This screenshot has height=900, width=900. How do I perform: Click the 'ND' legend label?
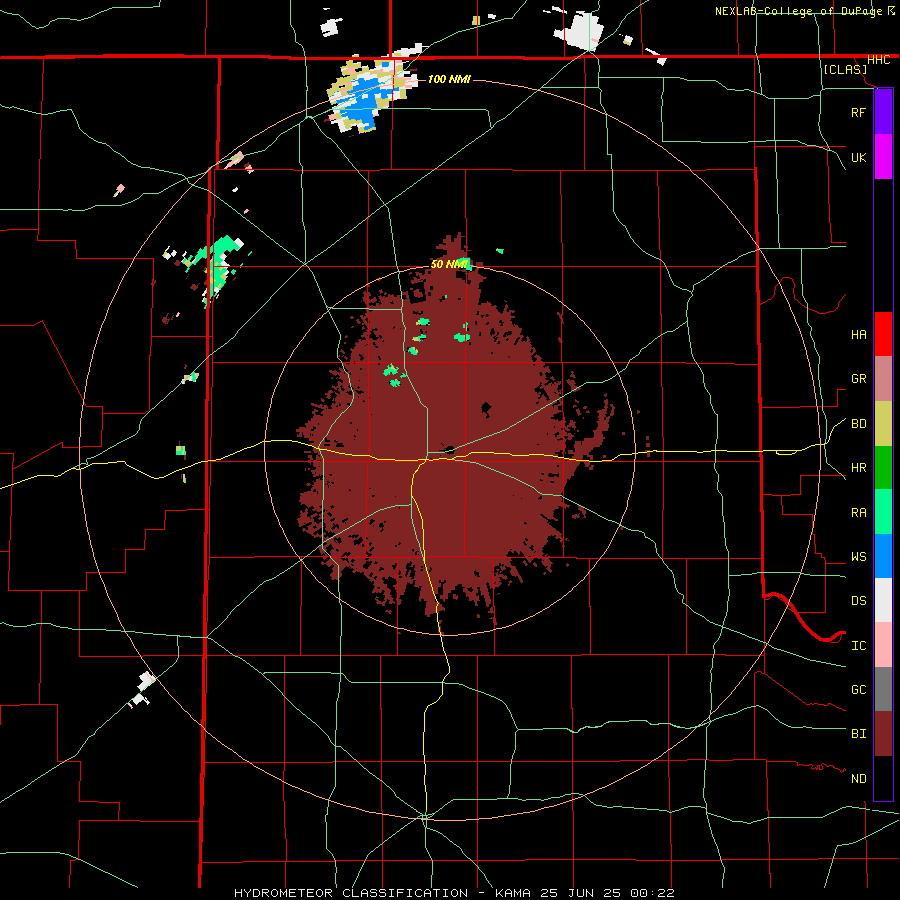(858, 779)
